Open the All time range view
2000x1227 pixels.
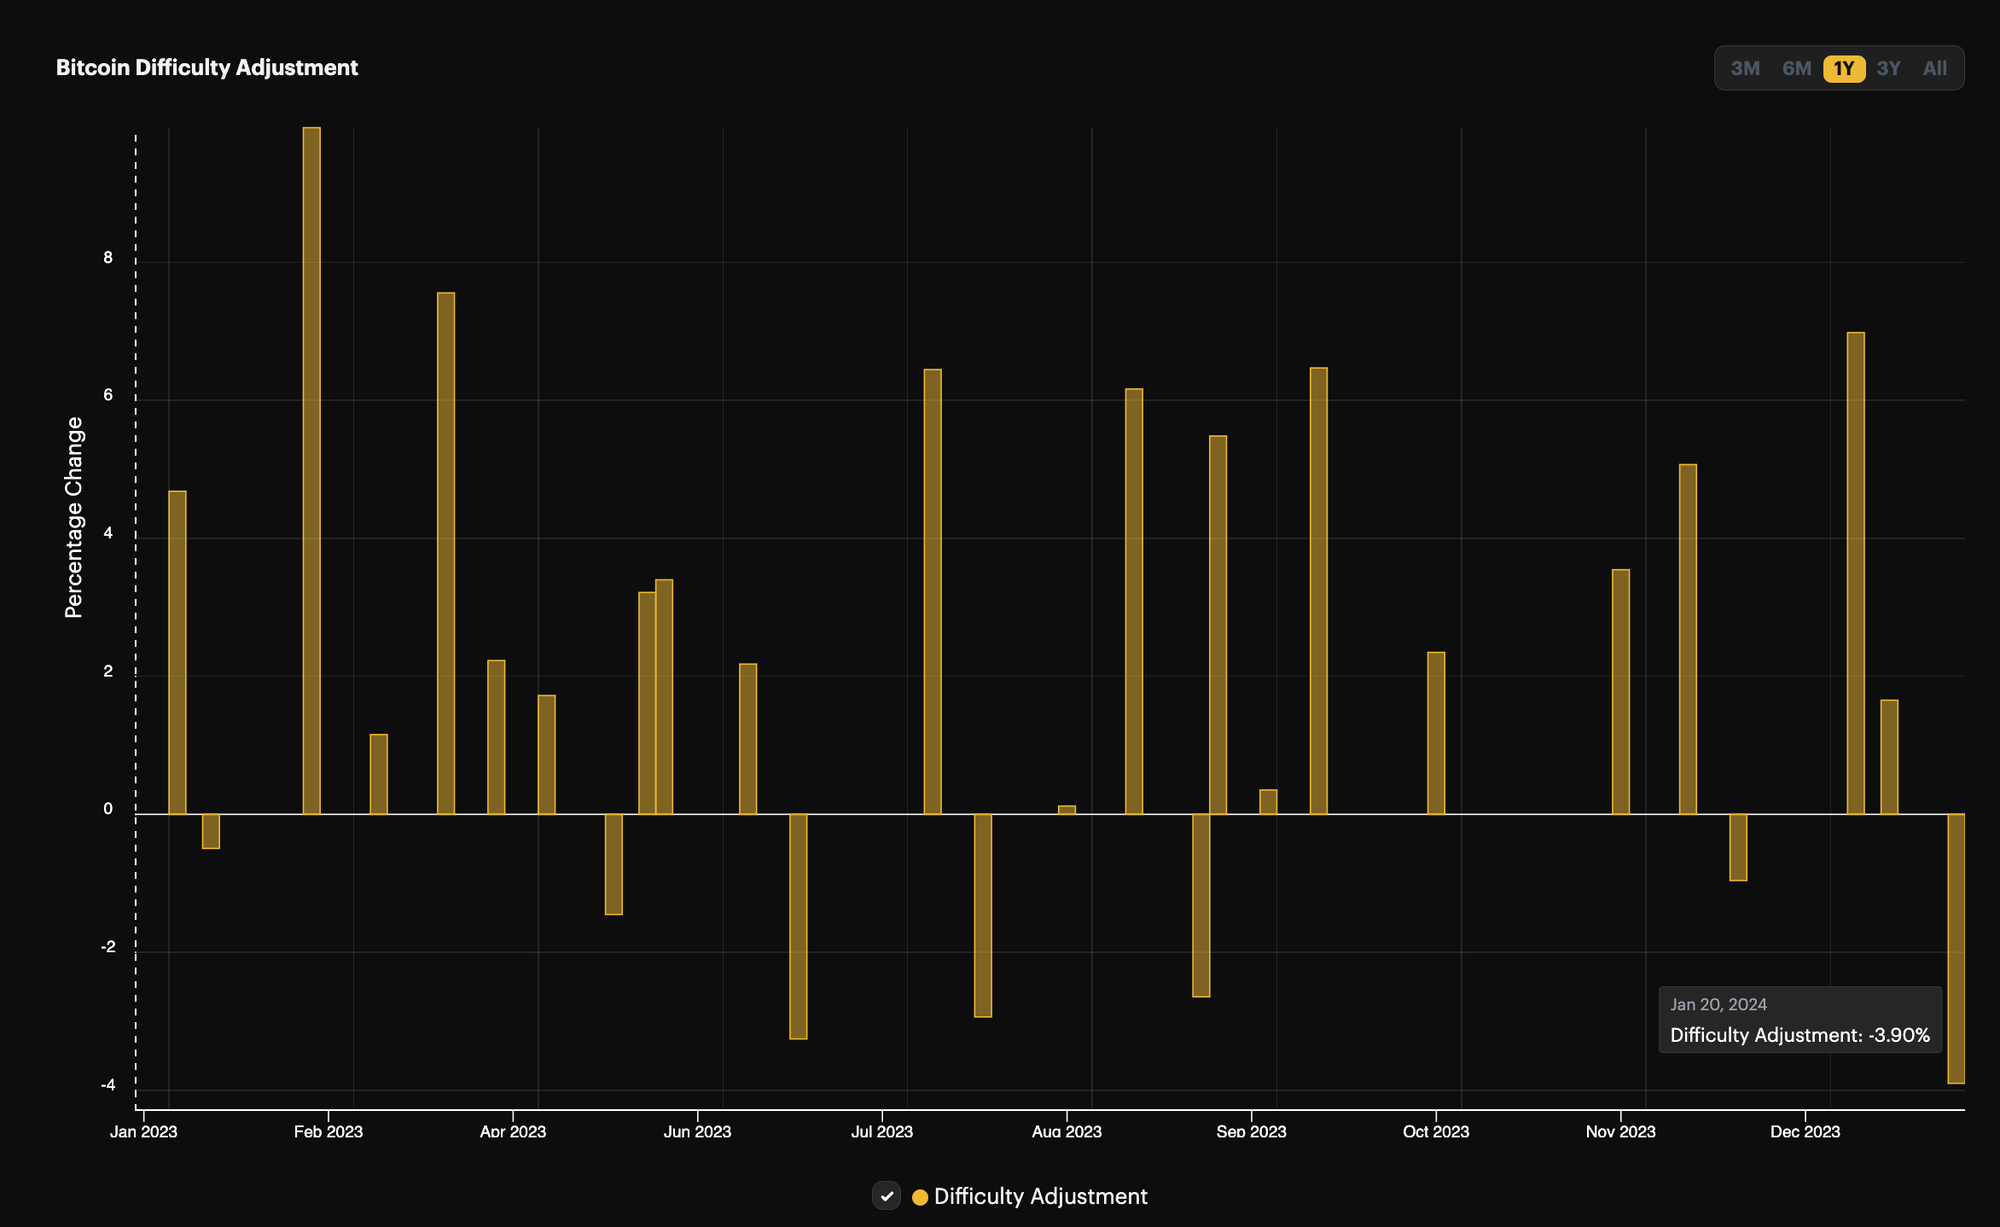point(1935,68)
